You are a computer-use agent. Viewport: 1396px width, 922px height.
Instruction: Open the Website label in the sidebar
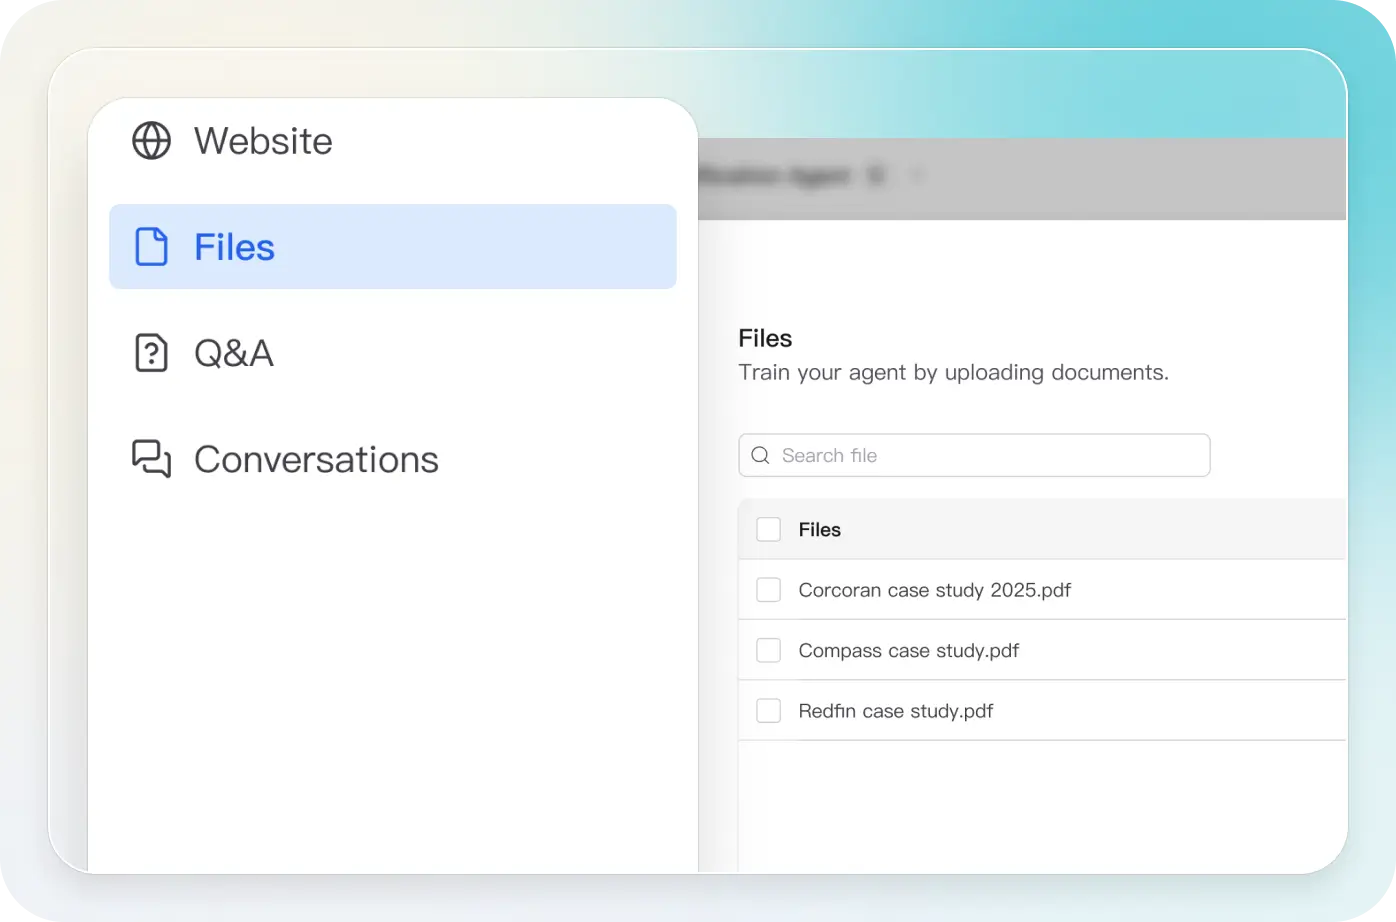[263, 141]
